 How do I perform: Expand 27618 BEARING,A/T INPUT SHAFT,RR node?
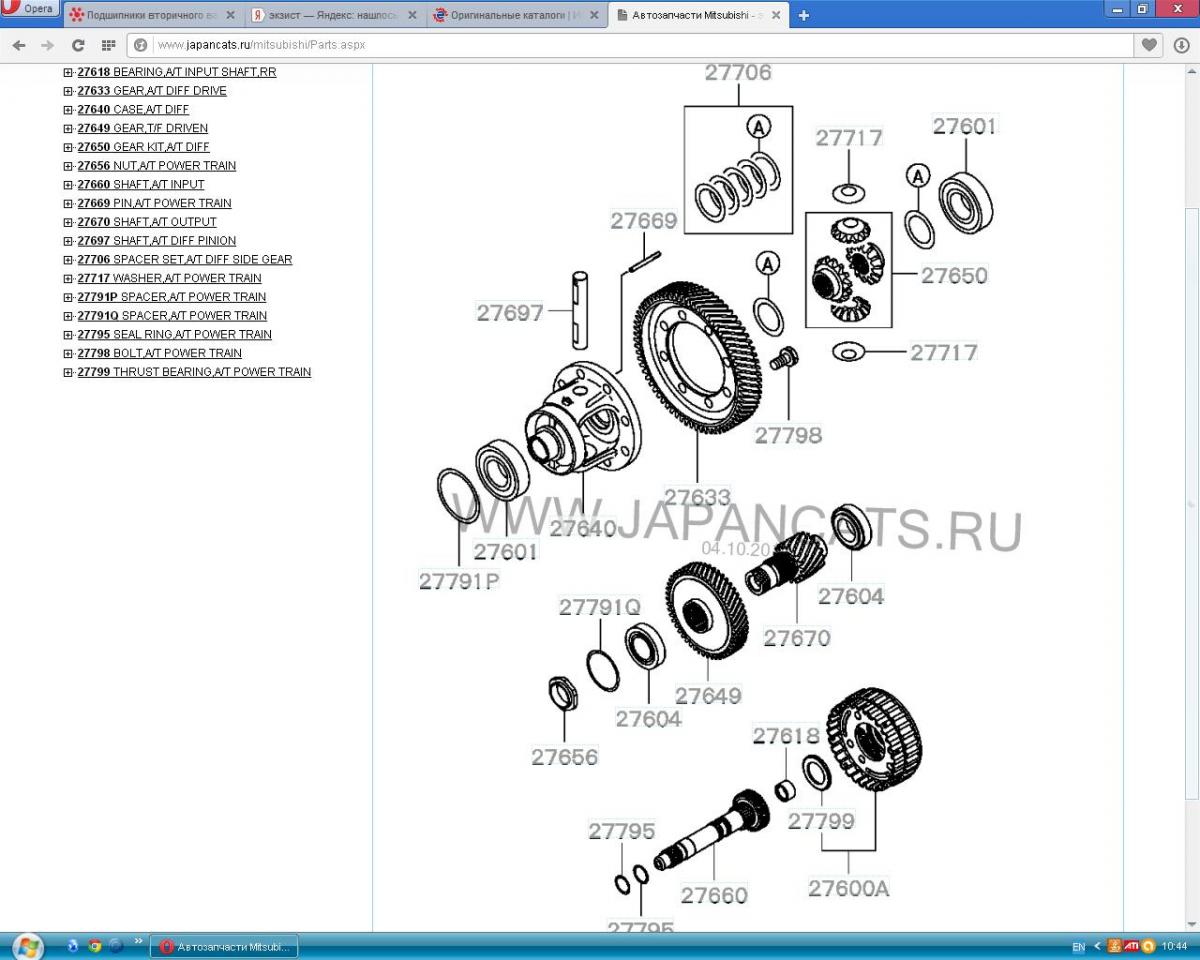tap(68, 73)
